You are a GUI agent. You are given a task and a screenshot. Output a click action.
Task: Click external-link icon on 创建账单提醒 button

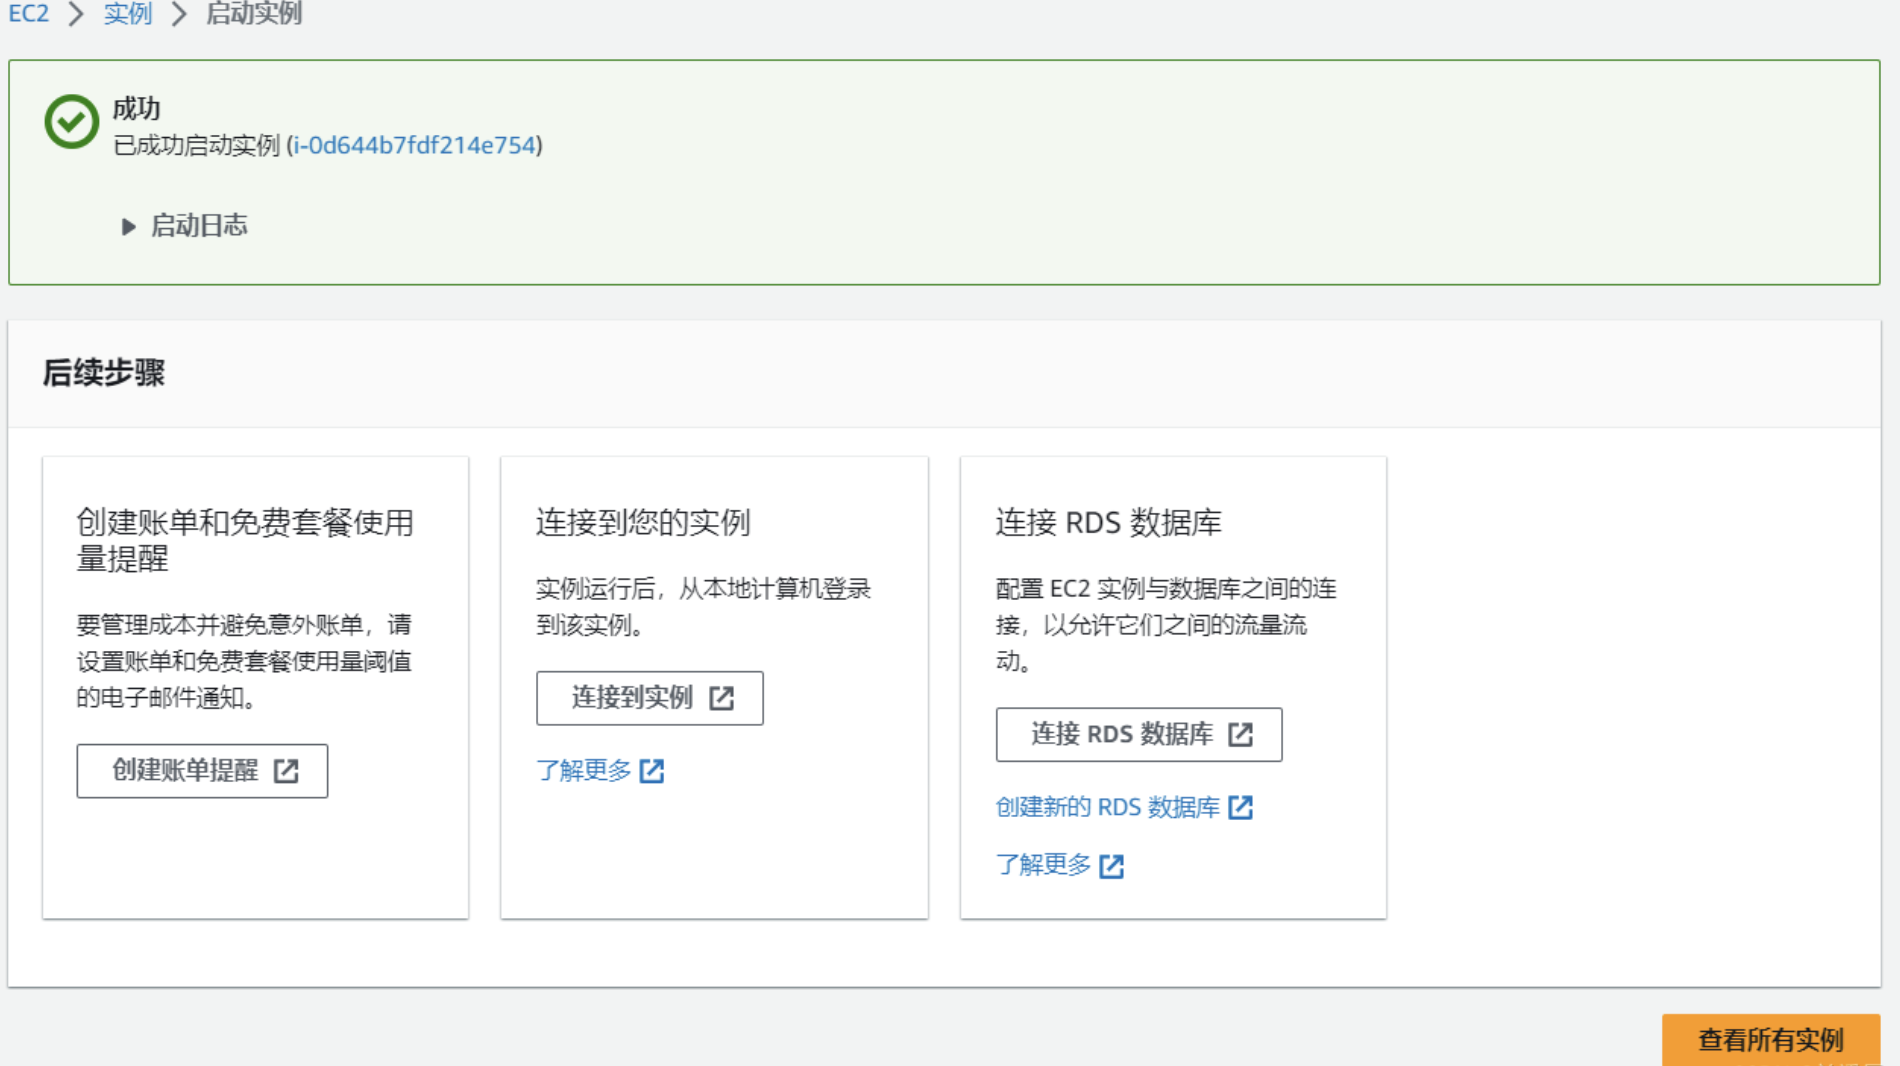click(286, 771)
